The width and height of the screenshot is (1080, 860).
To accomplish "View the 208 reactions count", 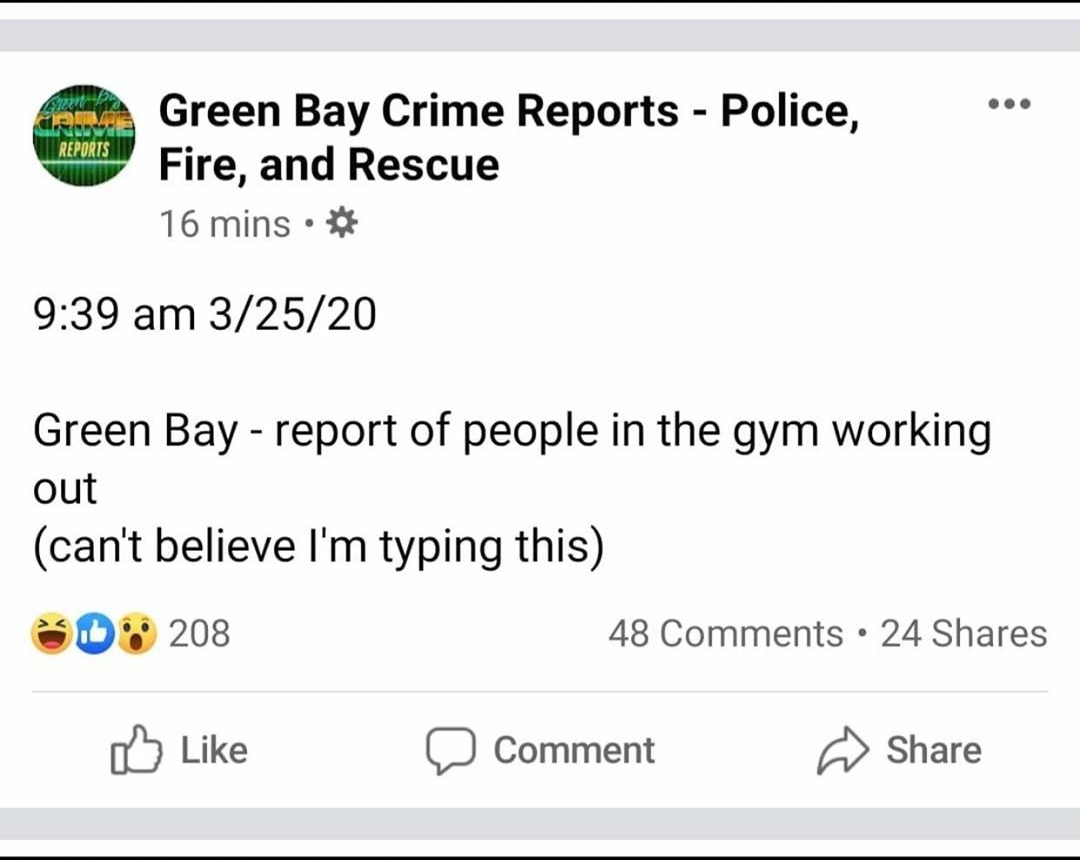I will (x=199, y=634).
